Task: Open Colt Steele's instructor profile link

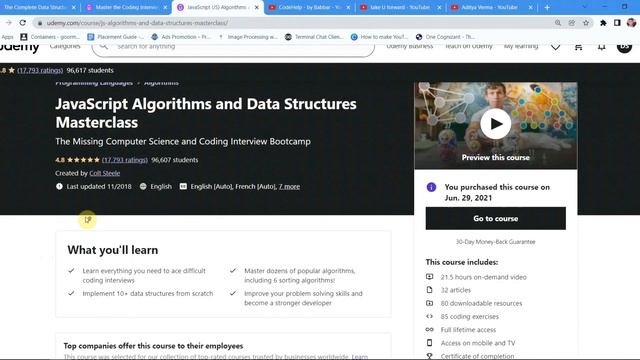Action: 104,173
